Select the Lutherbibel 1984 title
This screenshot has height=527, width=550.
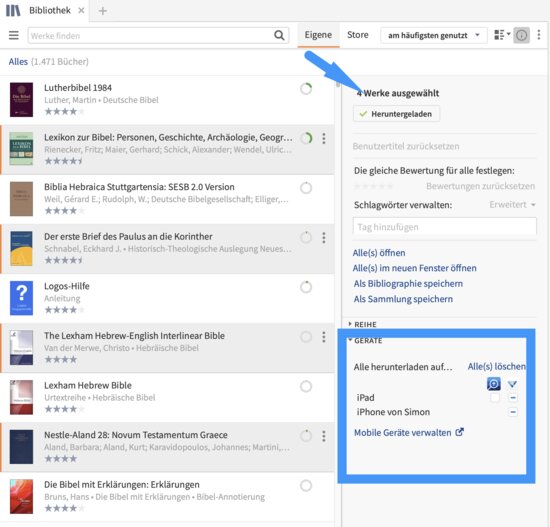(78, 88)
